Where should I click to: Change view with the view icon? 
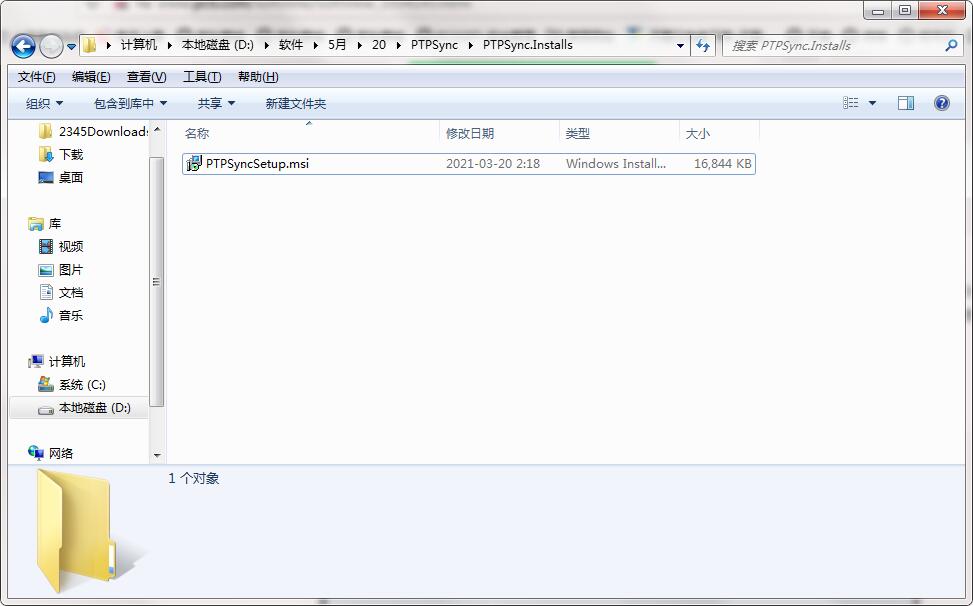851,103
